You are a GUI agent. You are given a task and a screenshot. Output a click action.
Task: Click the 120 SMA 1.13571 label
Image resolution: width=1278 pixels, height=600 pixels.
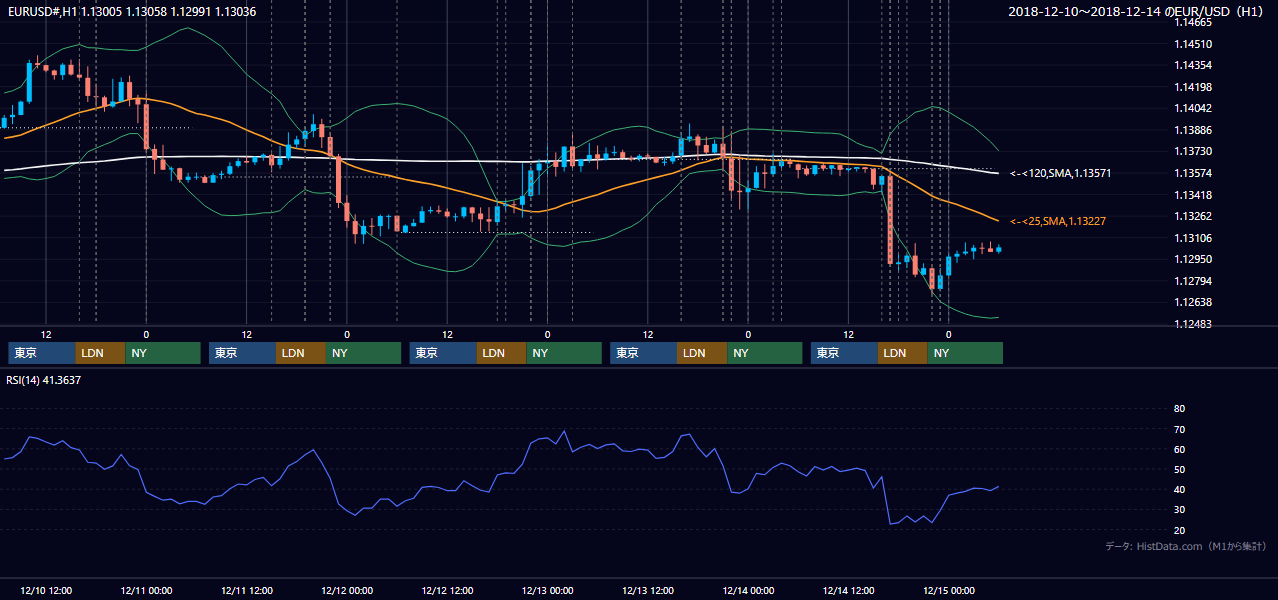[1060, 174]
